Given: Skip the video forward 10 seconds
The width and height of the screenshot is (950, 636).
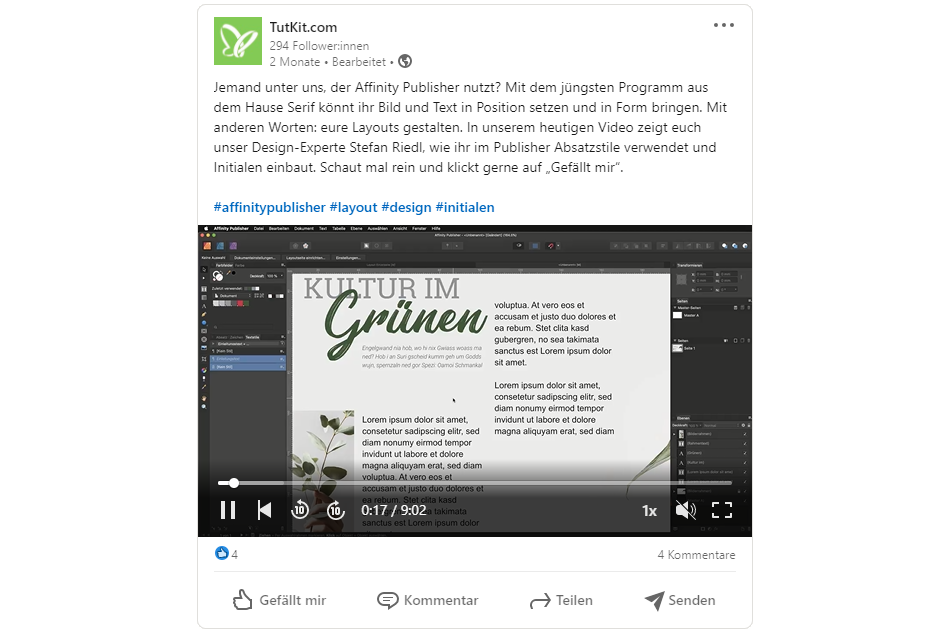Looking at the screenshot, I should [x=336, y=510].
